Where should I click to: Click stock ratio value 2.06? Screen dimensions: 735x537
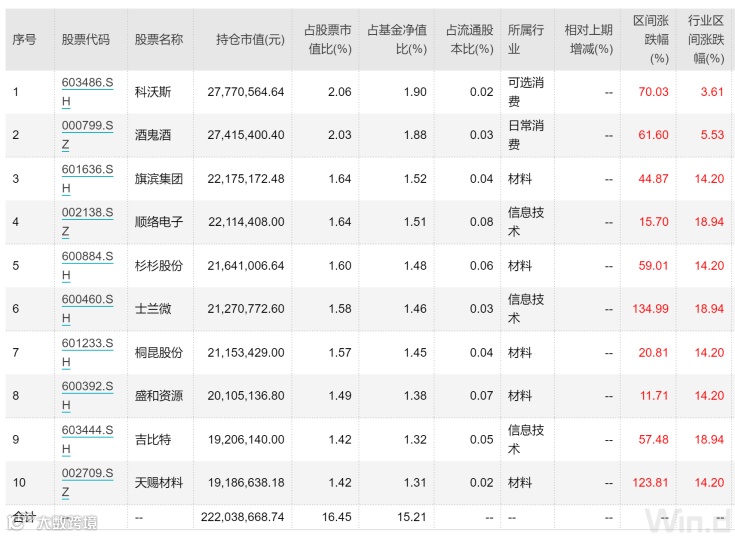[339, 92]
